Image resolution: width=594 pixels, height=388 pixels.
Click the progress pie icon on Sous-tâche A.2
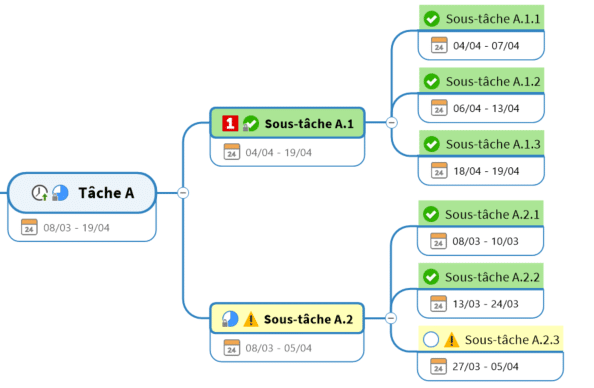point(230,319)
